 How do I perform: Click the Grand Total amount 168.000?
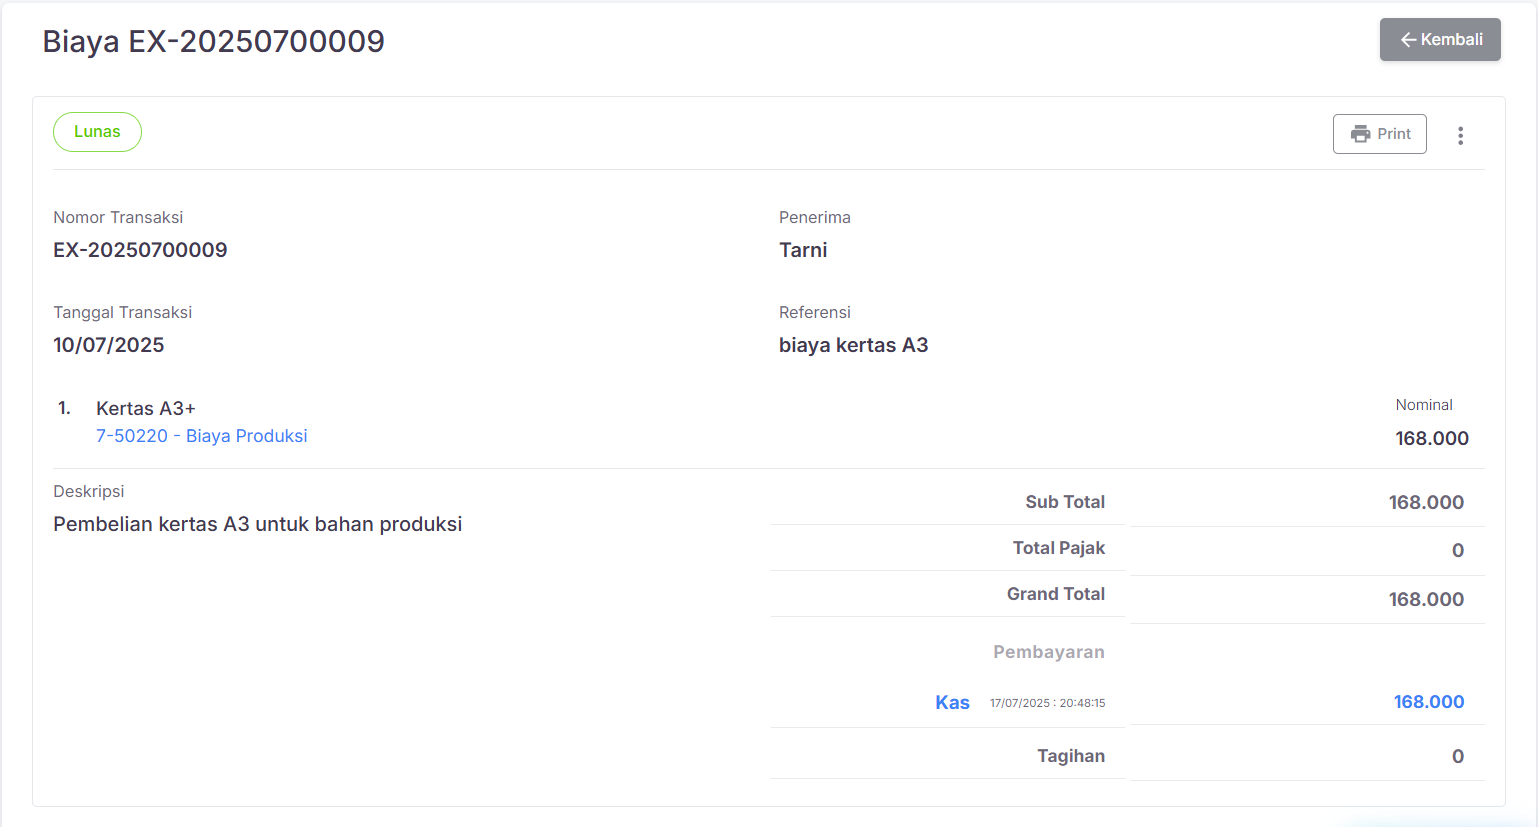click(1425, 599)
